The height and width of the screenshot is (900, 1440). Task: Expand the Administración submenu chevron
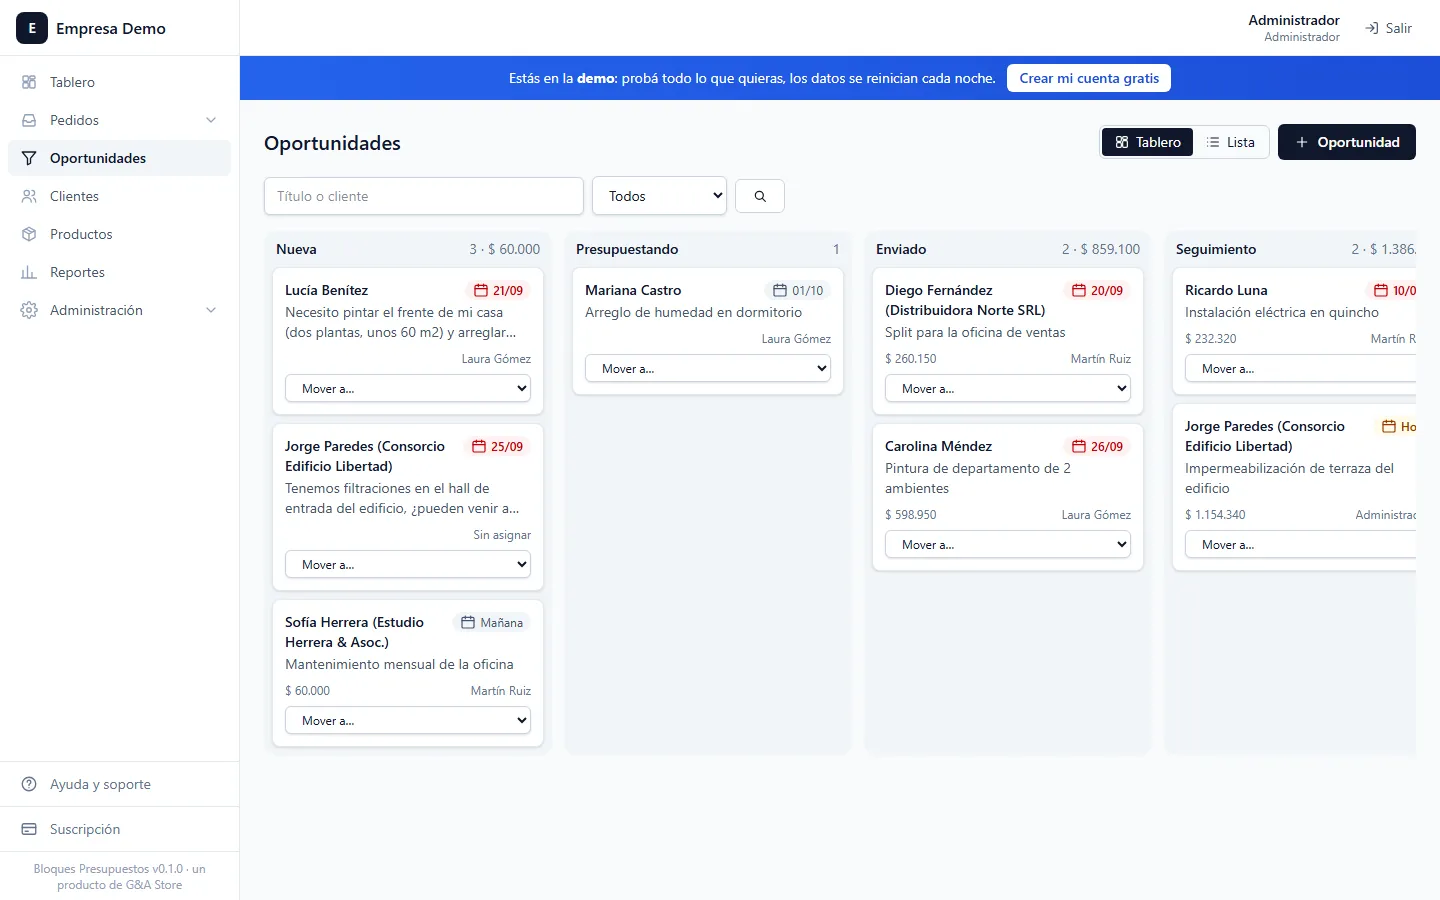[211, 310]
